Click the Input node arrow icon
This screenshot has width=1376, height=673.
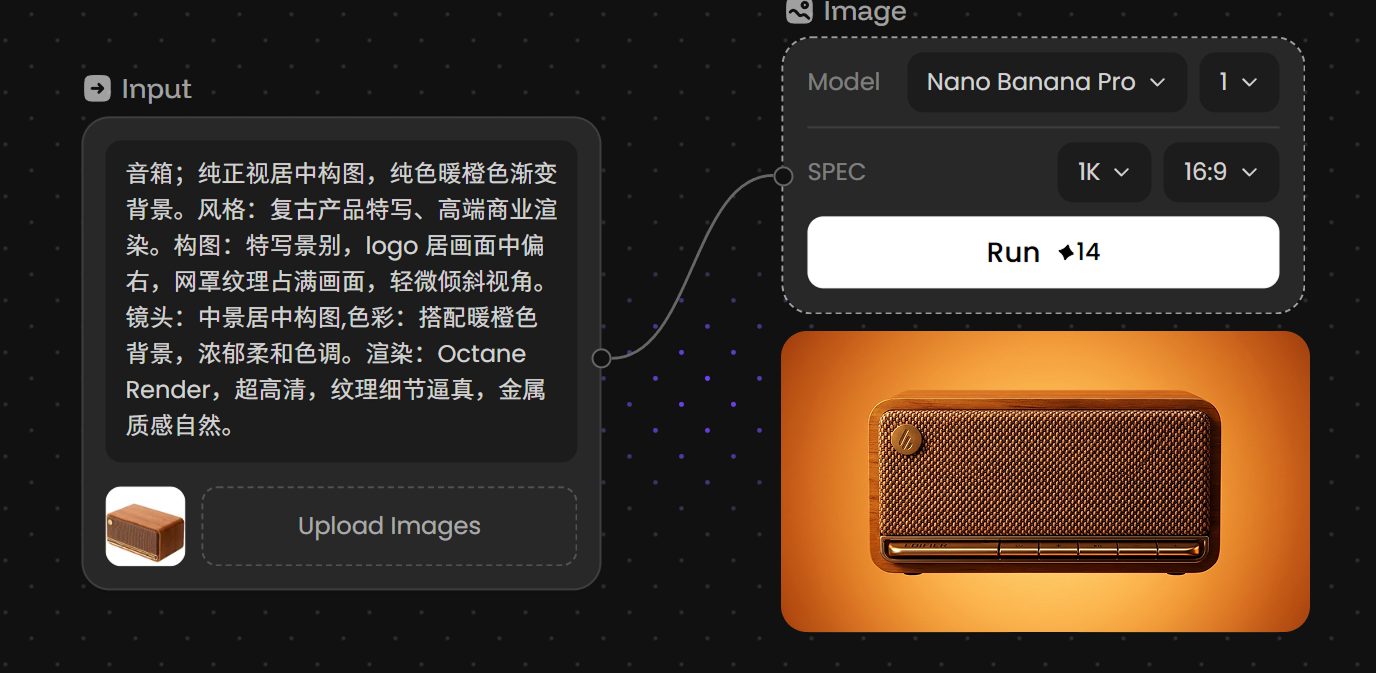pyautogui.click(x=97, y=89)
